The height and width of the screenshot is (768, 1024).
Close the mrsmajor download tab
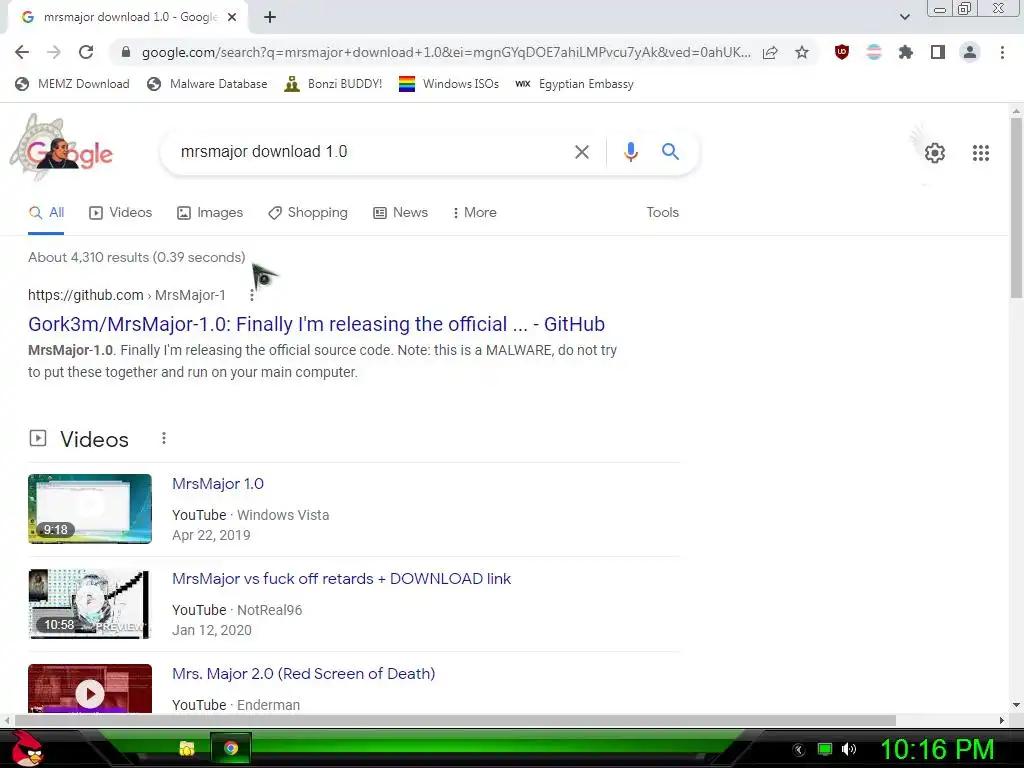(232, 17)
